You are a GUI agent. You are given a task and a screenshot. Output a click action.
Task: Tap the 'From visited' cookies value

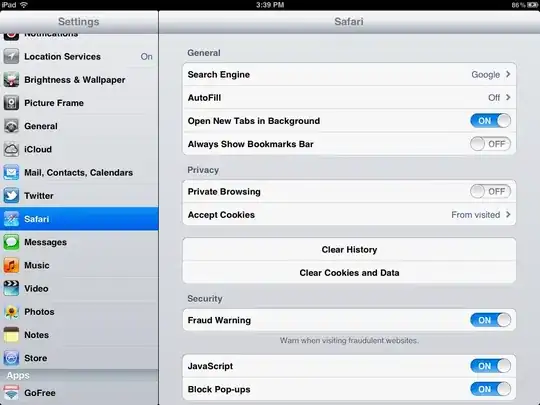coord(476,215)
